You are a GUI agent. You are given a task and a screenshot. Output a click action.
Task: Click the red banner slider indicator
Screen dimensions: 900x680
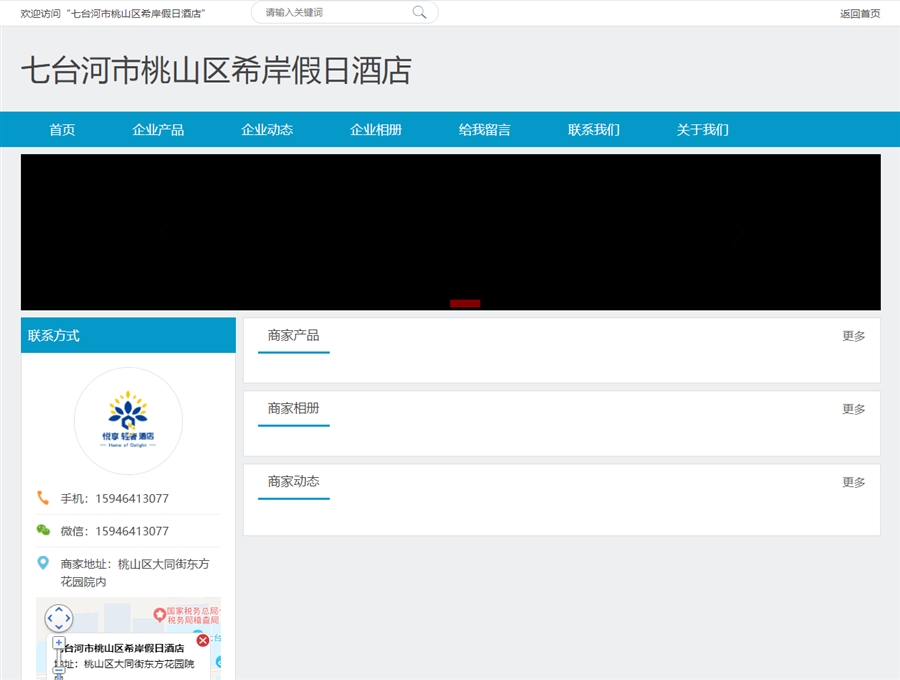pos(465,303)
